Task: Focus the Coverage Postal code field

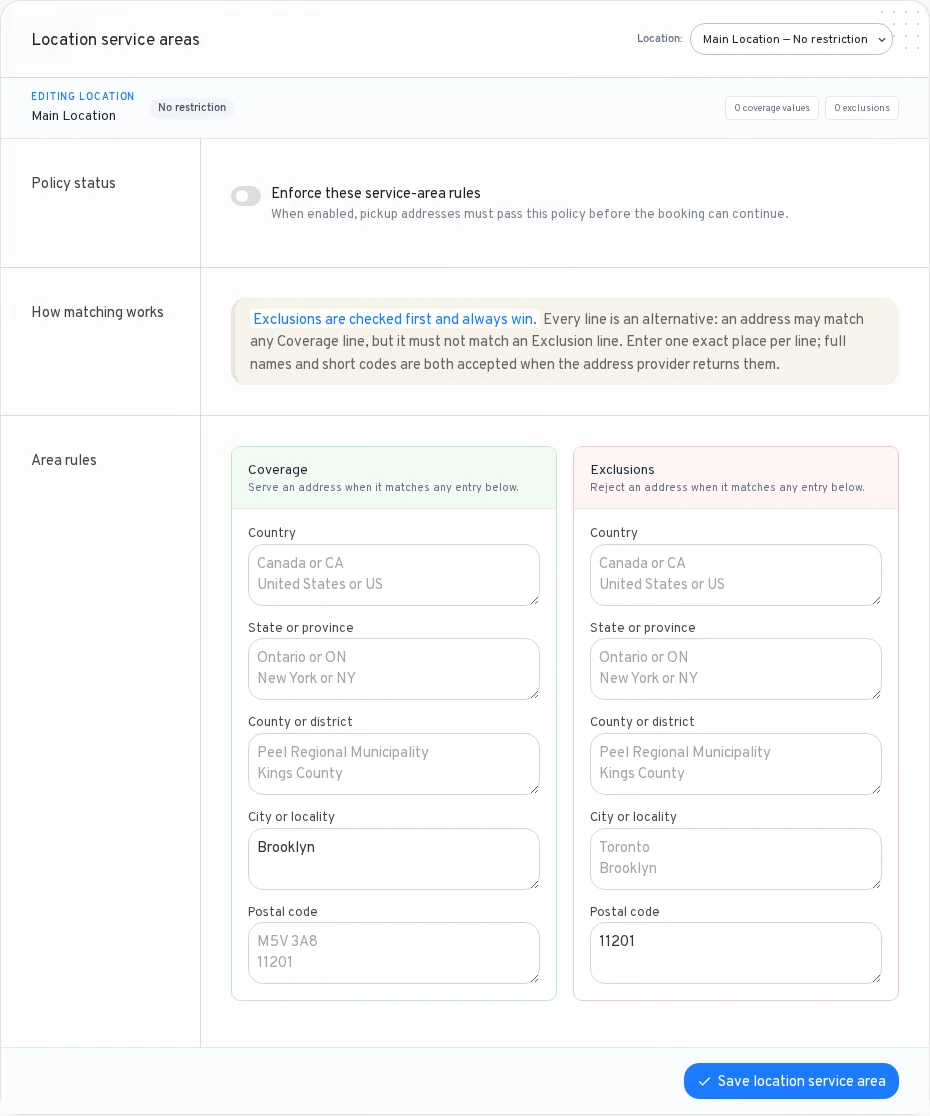Action: tap(393, 953)
